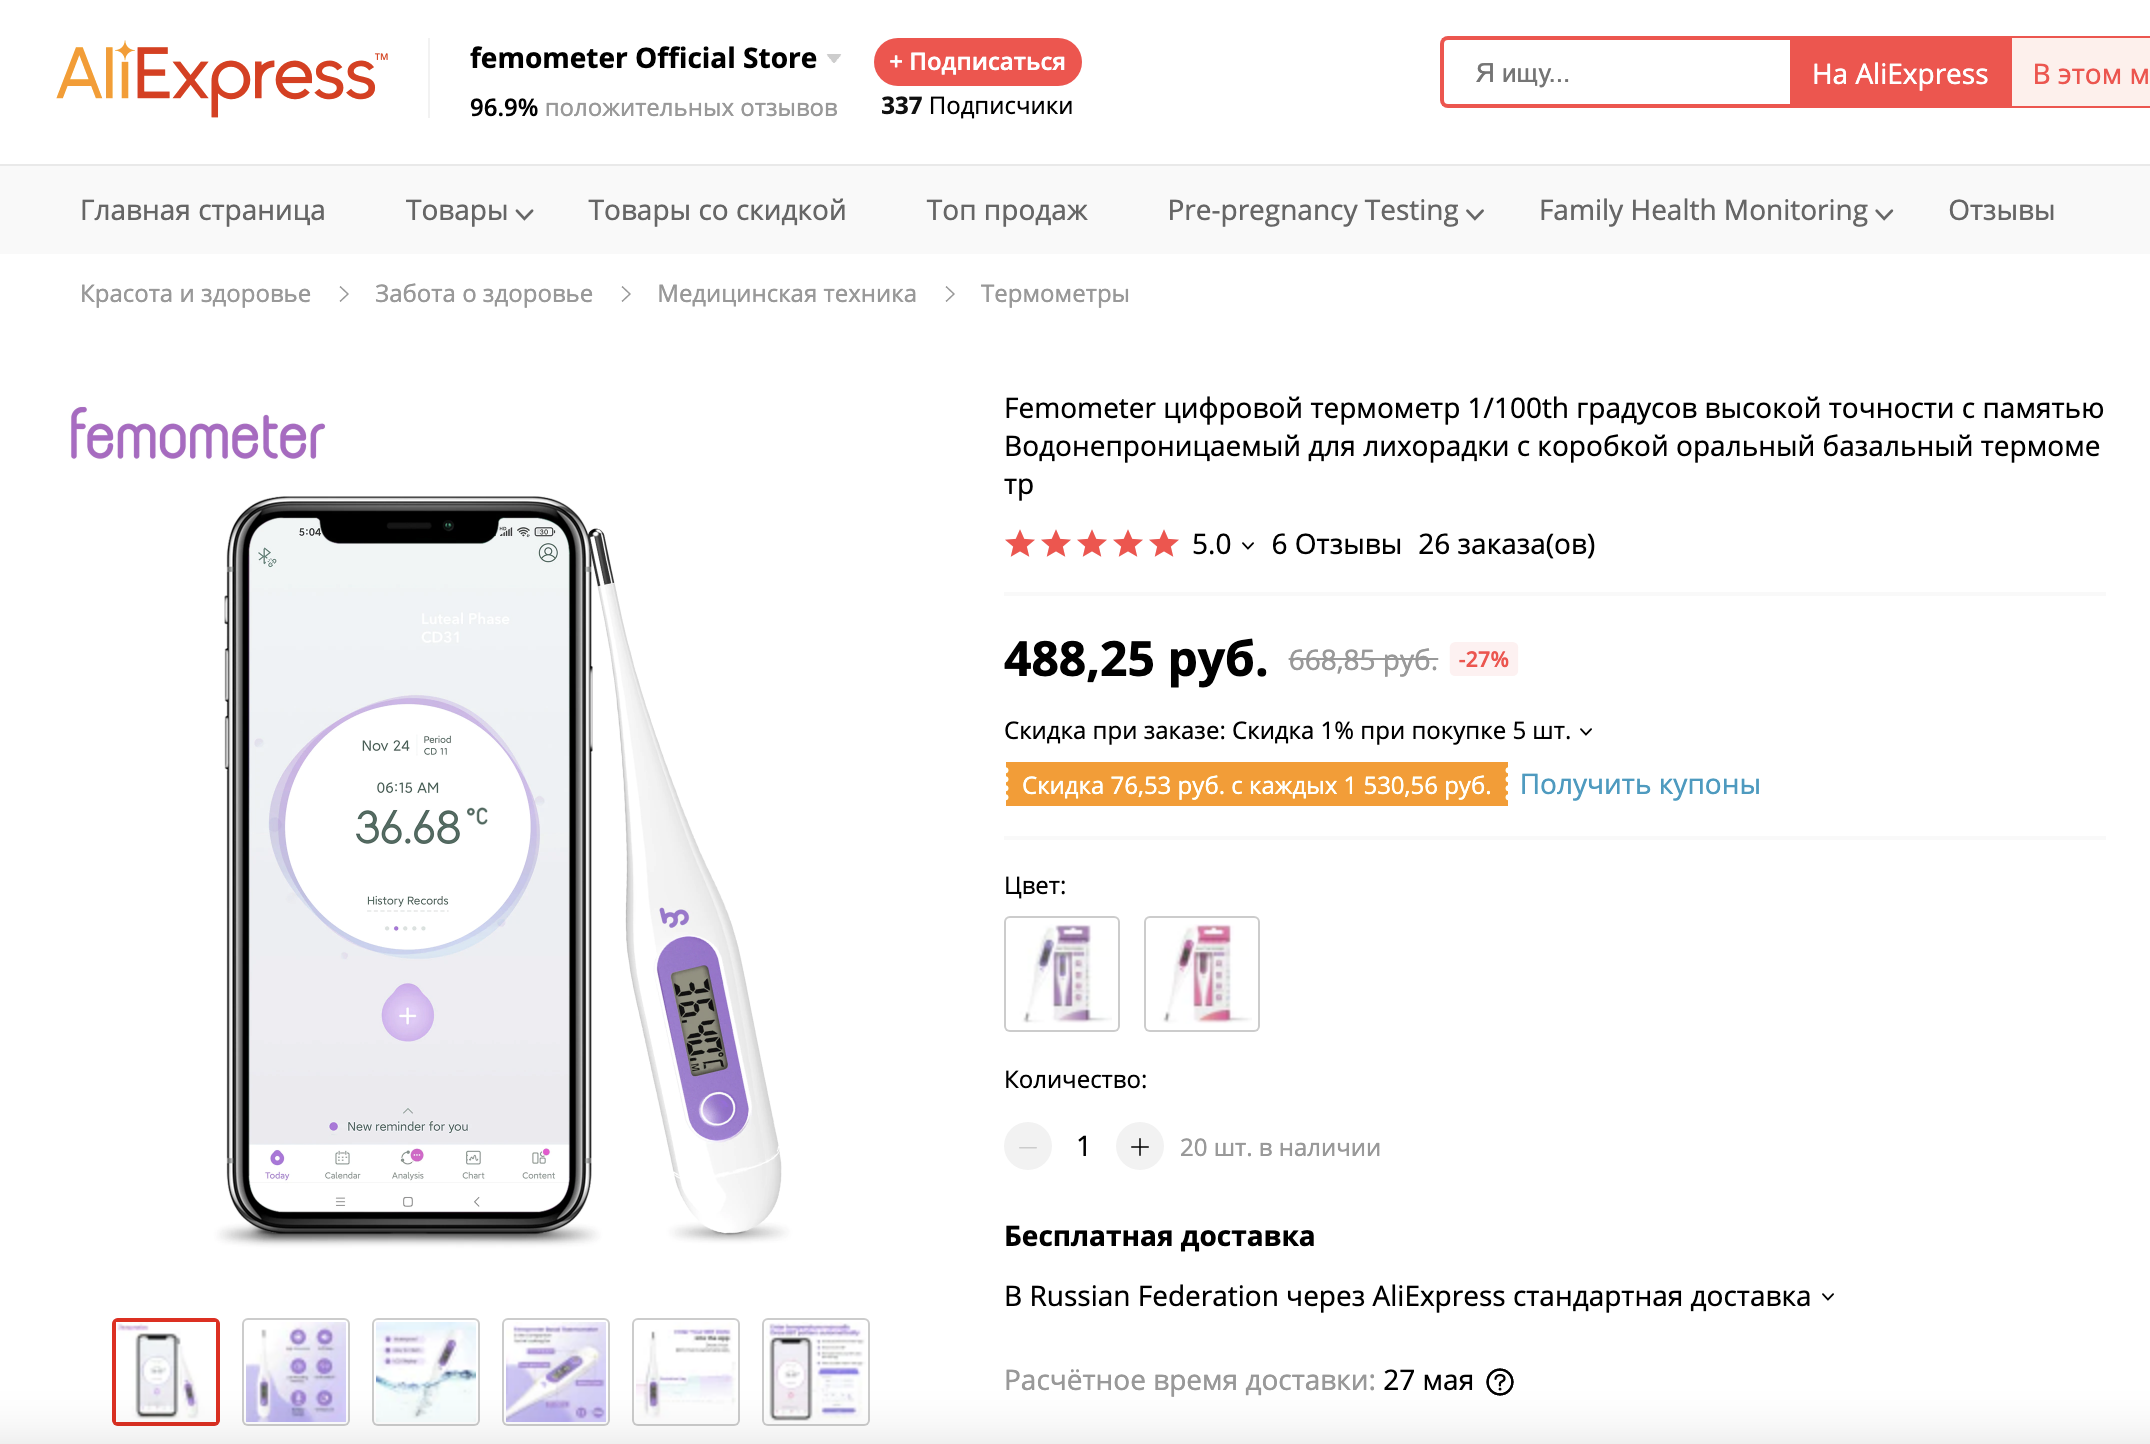Open the Pre-pregnancy Testing dropdown
Viewport: 2150px width, 1444px height.
click(1325, 211)
